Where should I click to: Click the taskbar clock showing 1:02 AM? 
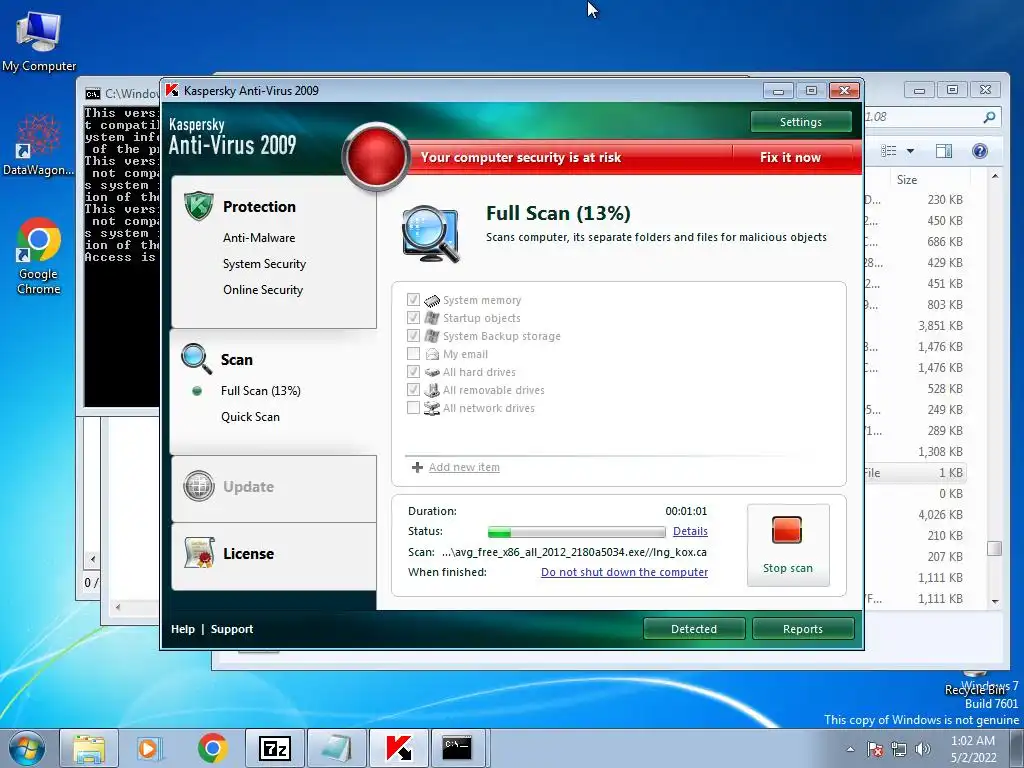pos(973,749)
